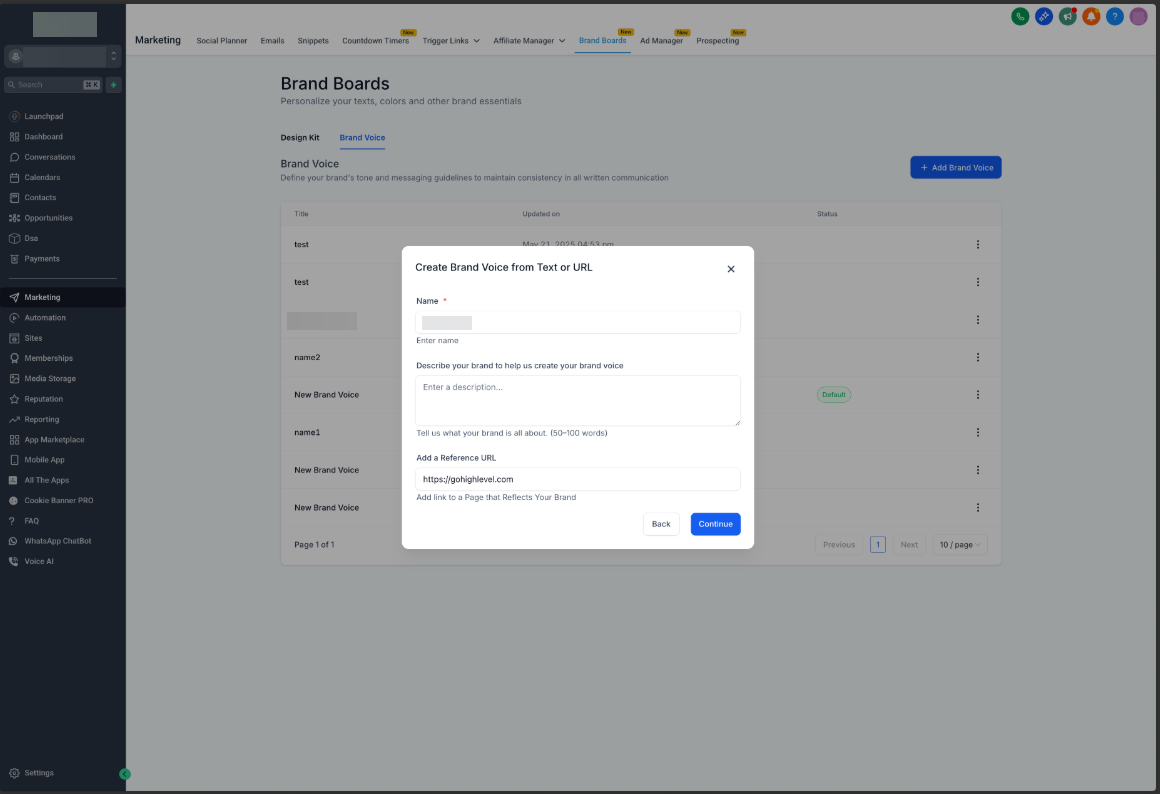Screen dimensions: 1160x794
Task: Expand the Affiliate Manager dropdown
Action: (x=529, y=41)
